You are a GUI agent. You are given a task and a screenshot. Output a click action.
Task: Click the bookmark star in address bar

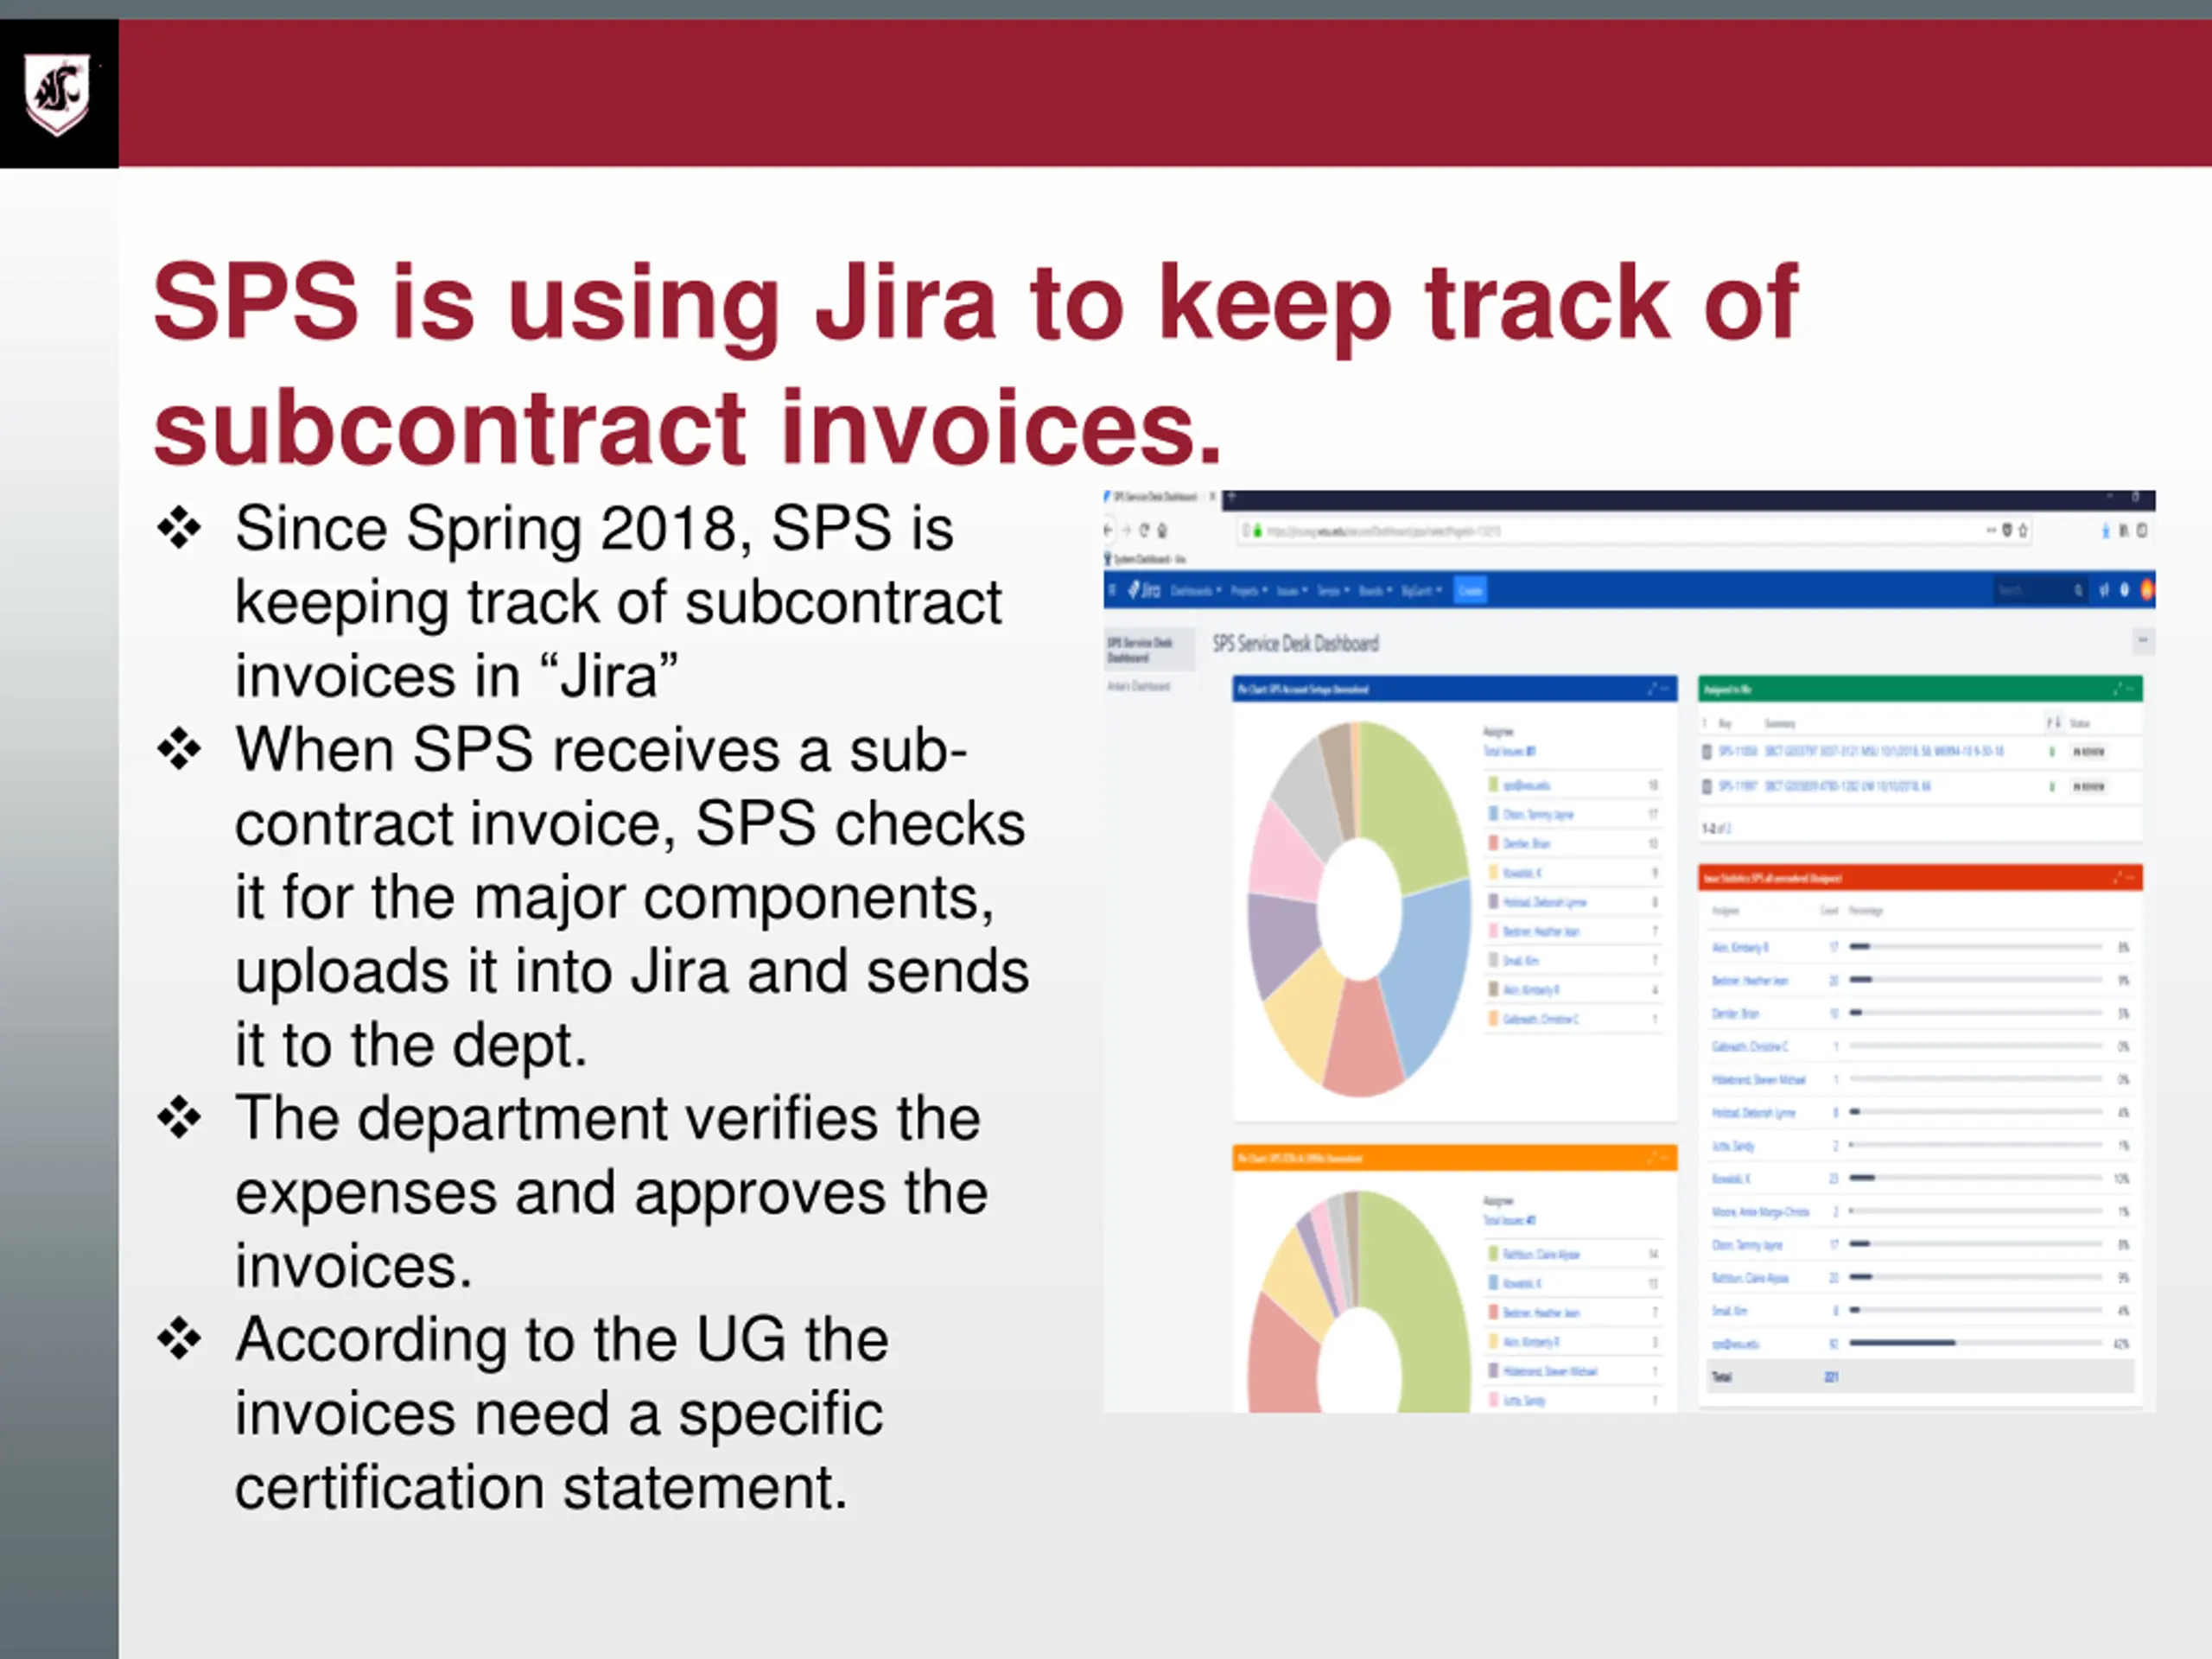pos(2023,531)
